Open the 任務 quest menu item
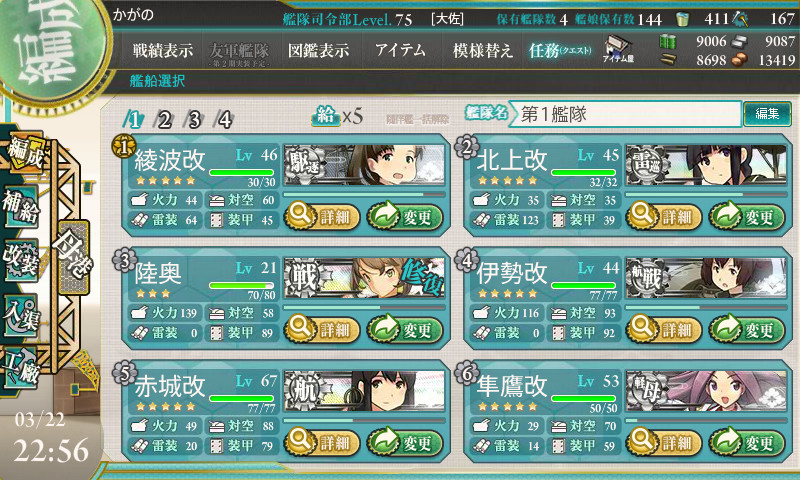The height and width of the screenshot is (480, 800). coord(560,50)
